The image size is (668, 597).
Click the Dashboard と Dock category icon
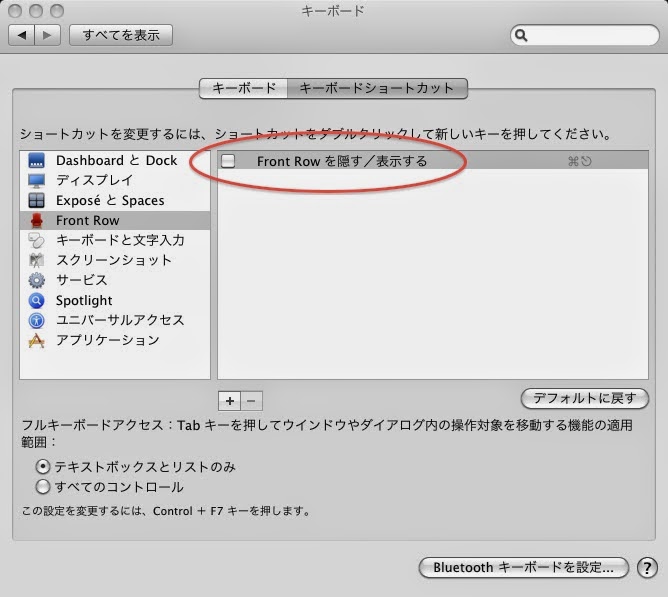click(37, 161)
